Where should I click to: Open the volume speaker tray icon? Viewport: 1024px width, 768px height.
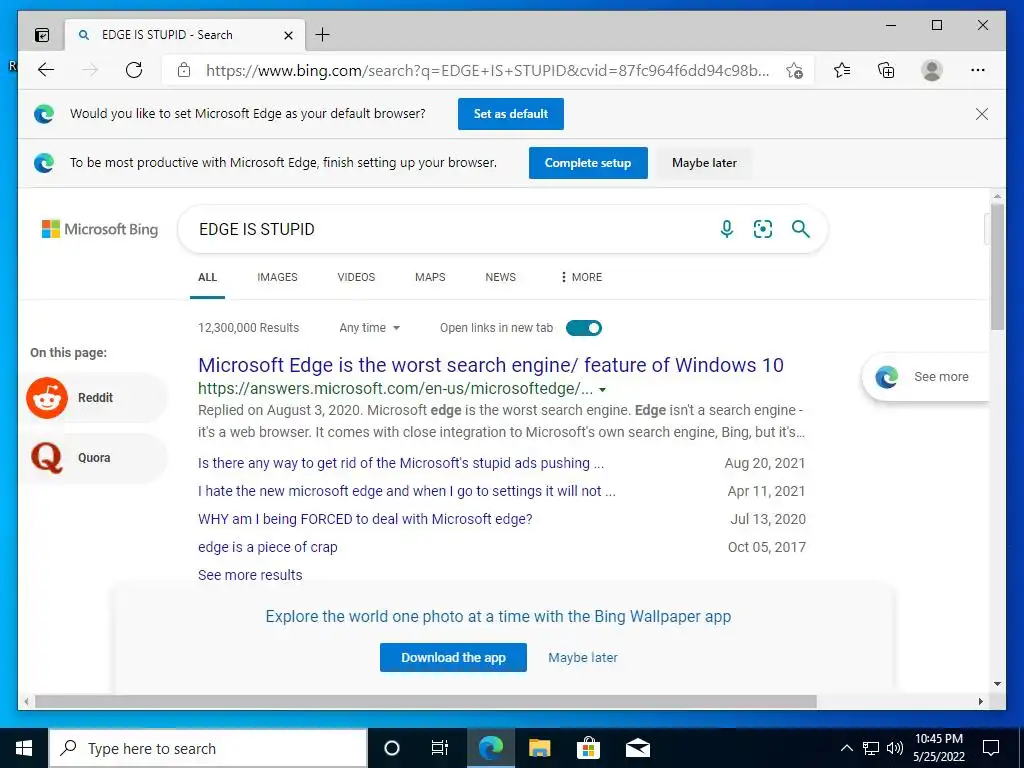coord(895,748)
